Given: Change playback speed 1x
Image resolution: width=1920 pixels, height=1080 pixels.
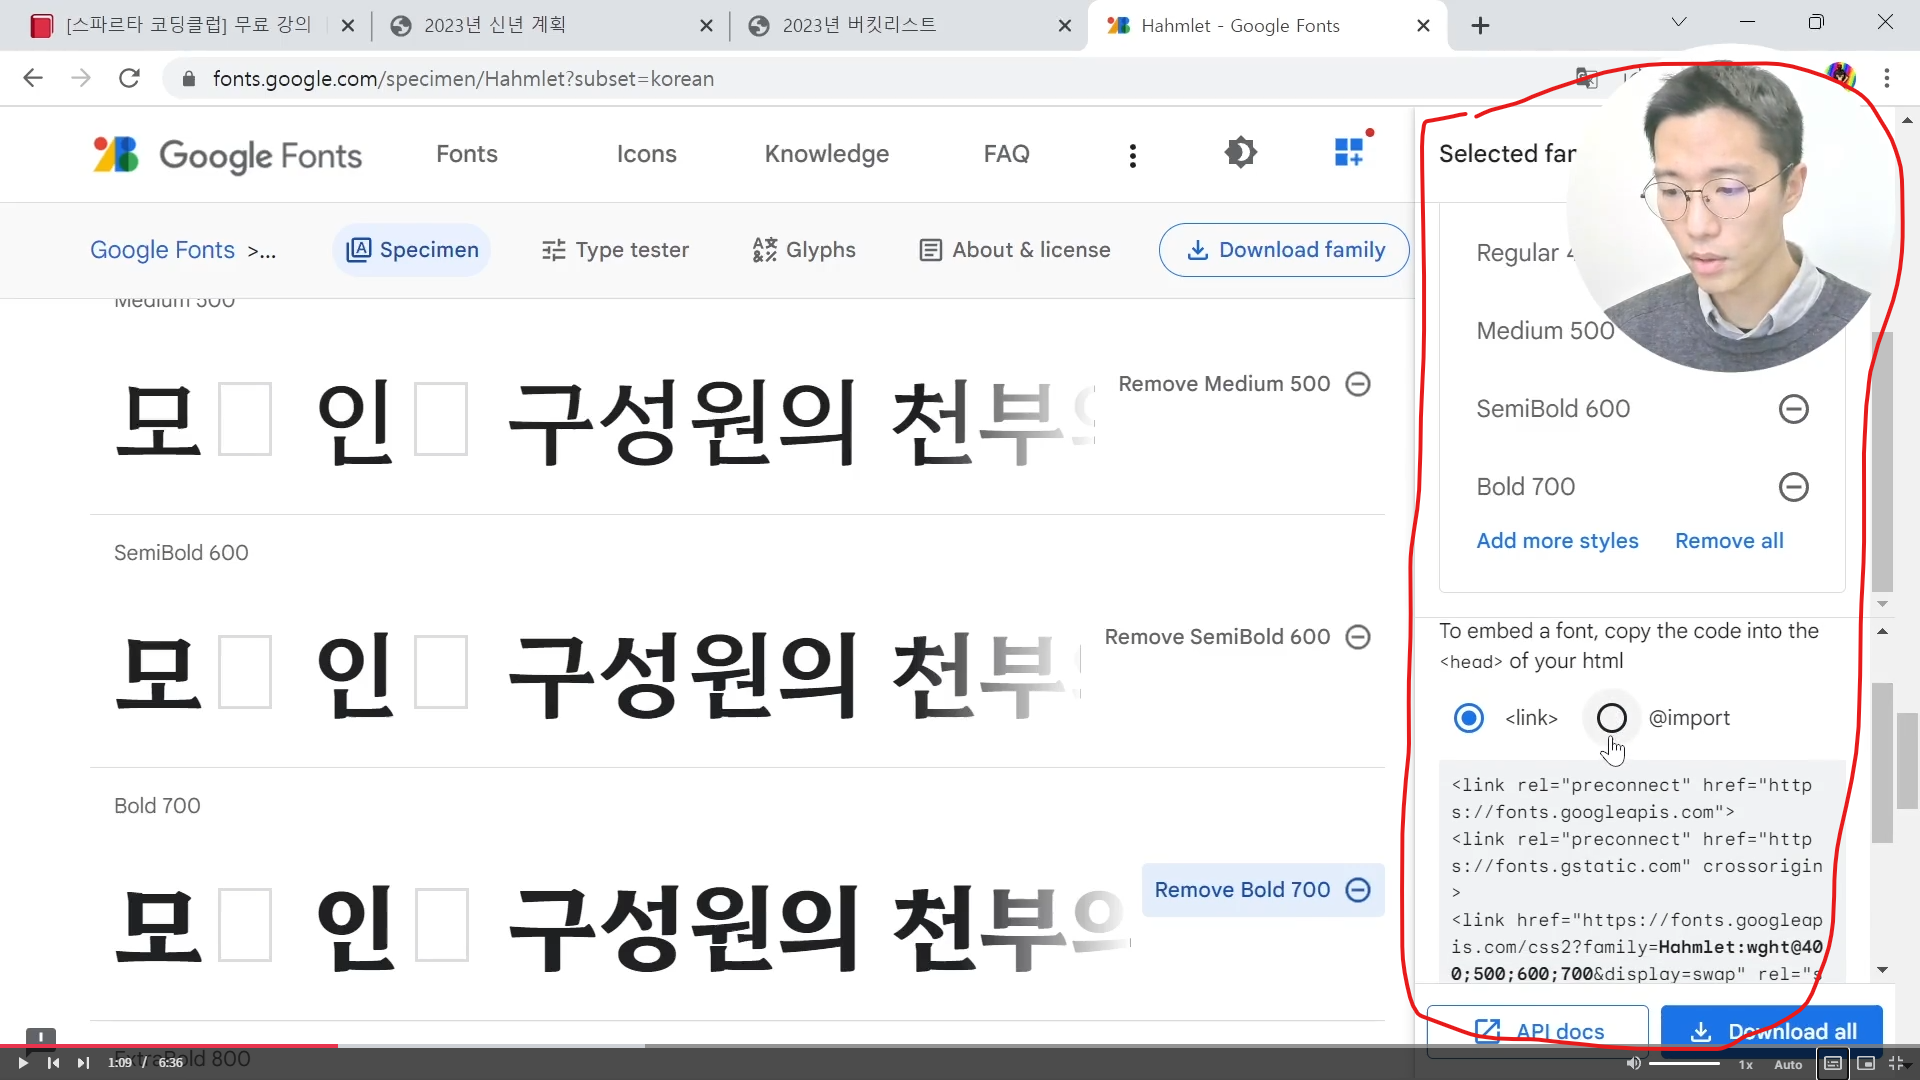Looking at the screenshot, I should (x=1745, y=1064).
